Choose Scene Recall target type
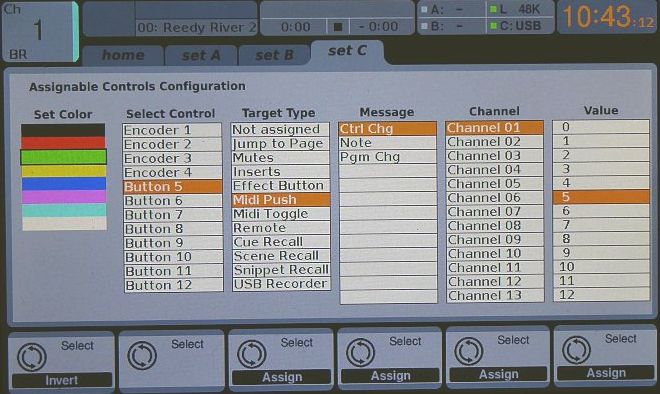Image resolution: width=660 pixels, height=394 pixels. tap(282, 256)
